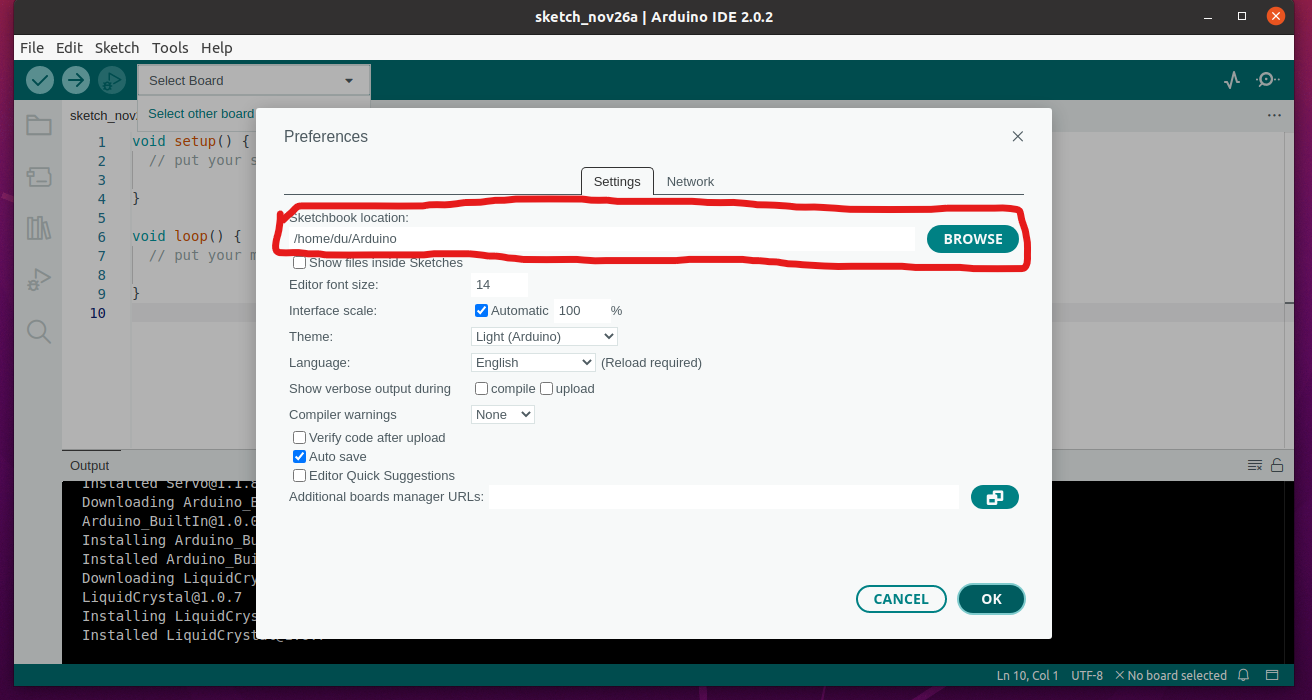Clear the Output panel with its icon
The height and width of the screenshot is (700, 1312).
coord(1254,465)
